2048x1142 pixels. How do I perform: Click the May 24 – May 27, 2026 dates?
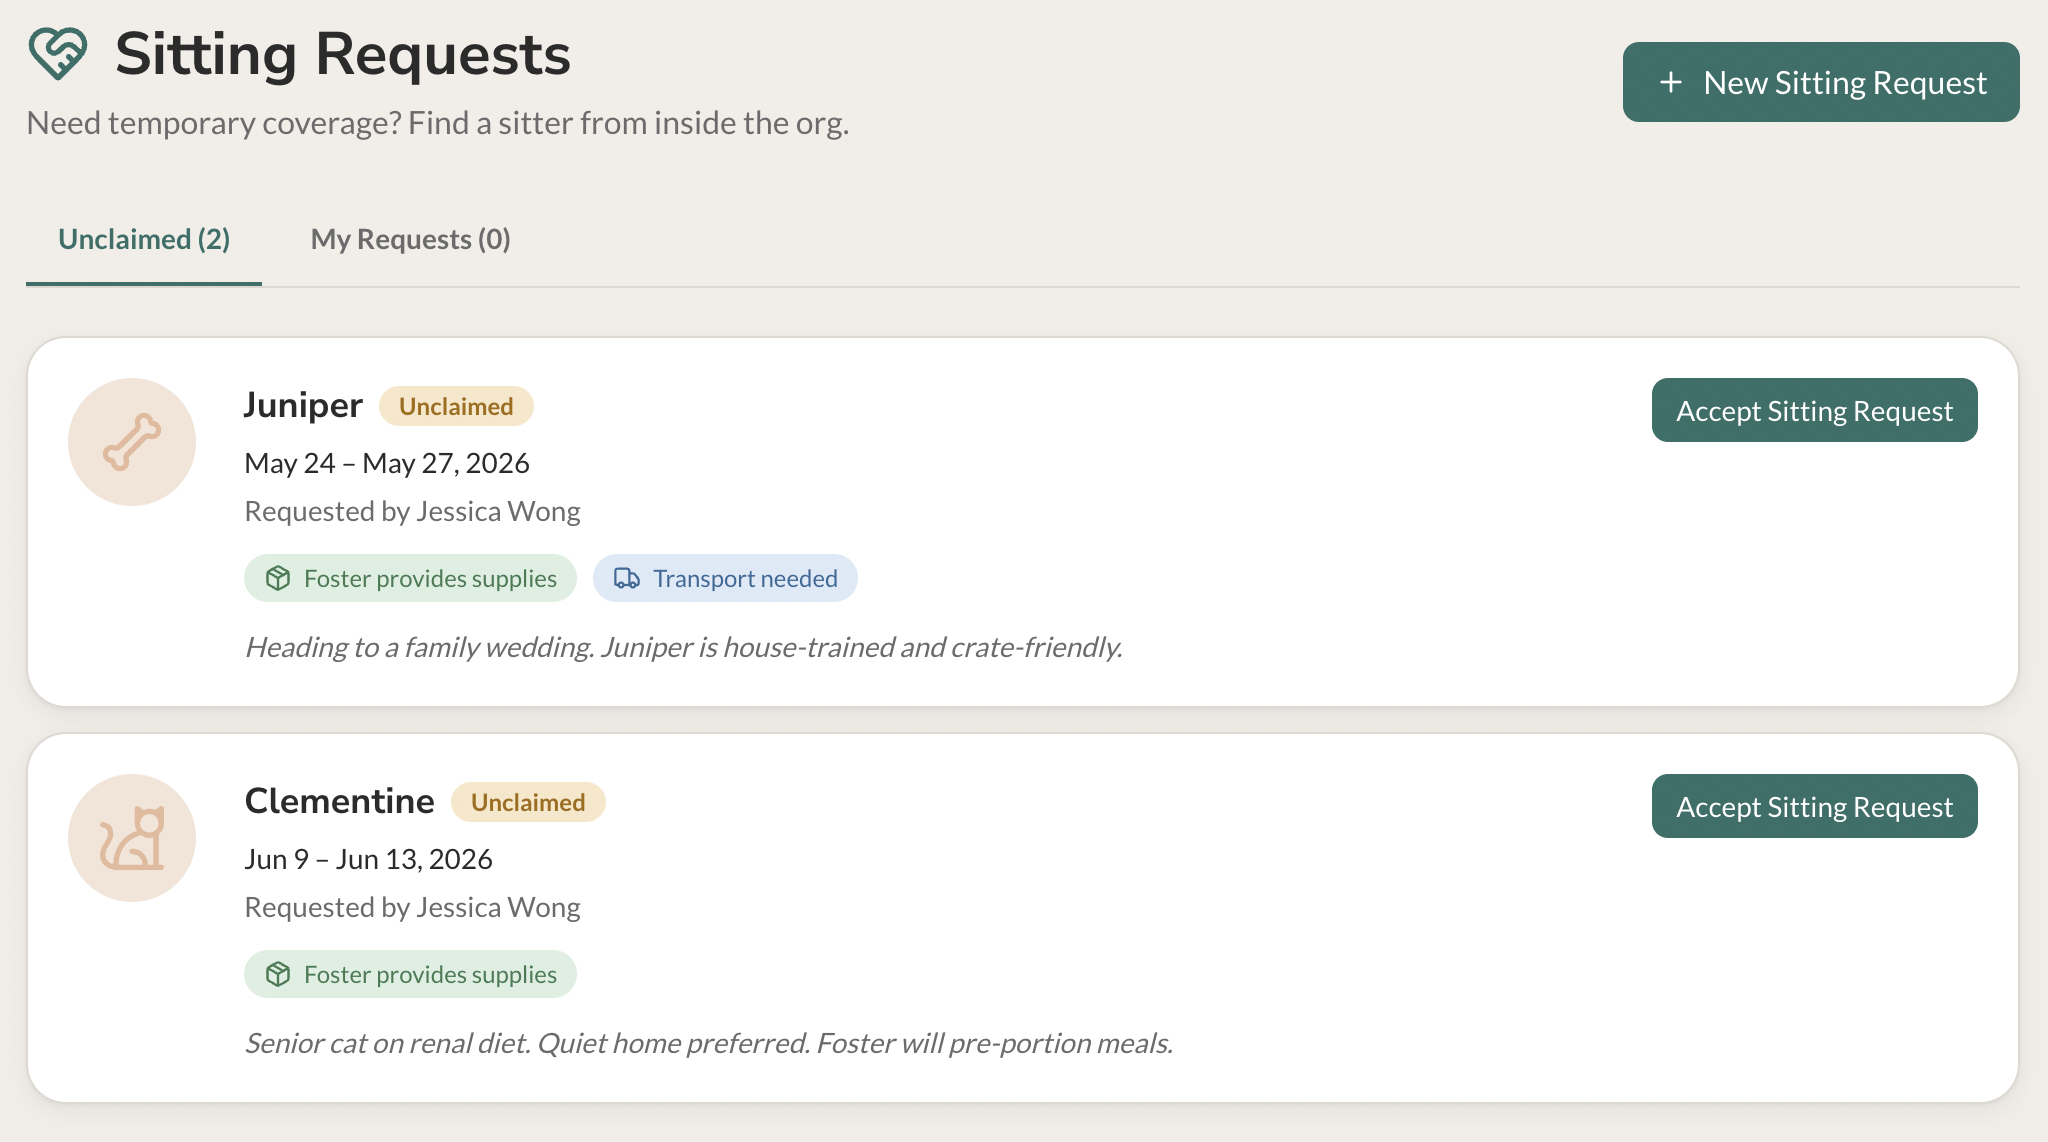(387, 463)
